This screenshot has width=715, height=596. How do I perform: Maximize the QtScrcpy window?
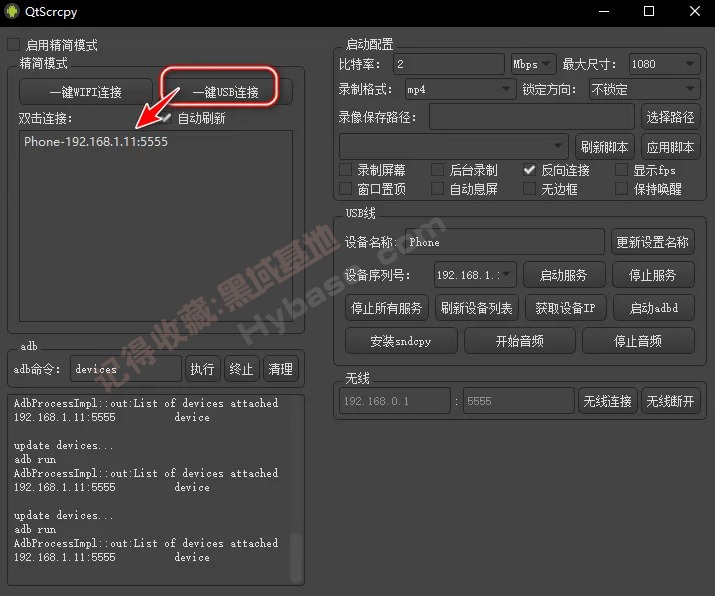click(649, 11)
